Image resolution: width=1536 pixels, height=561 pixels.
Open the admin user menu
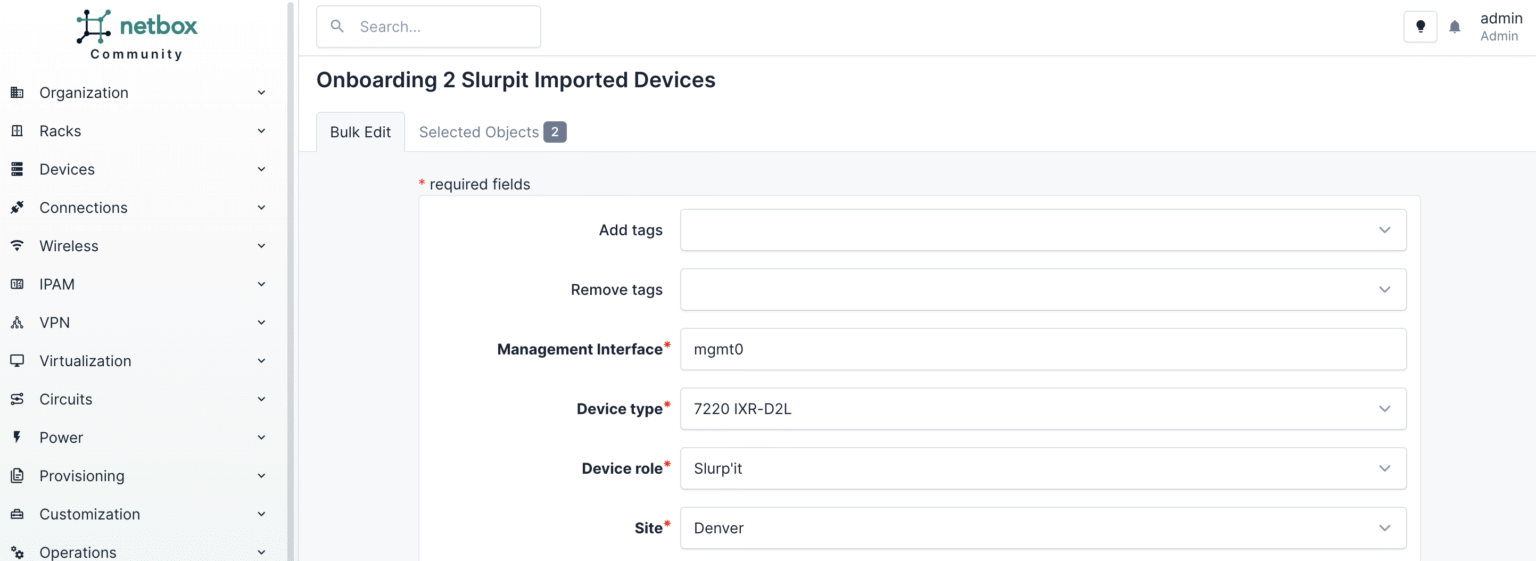point(1500,27)
